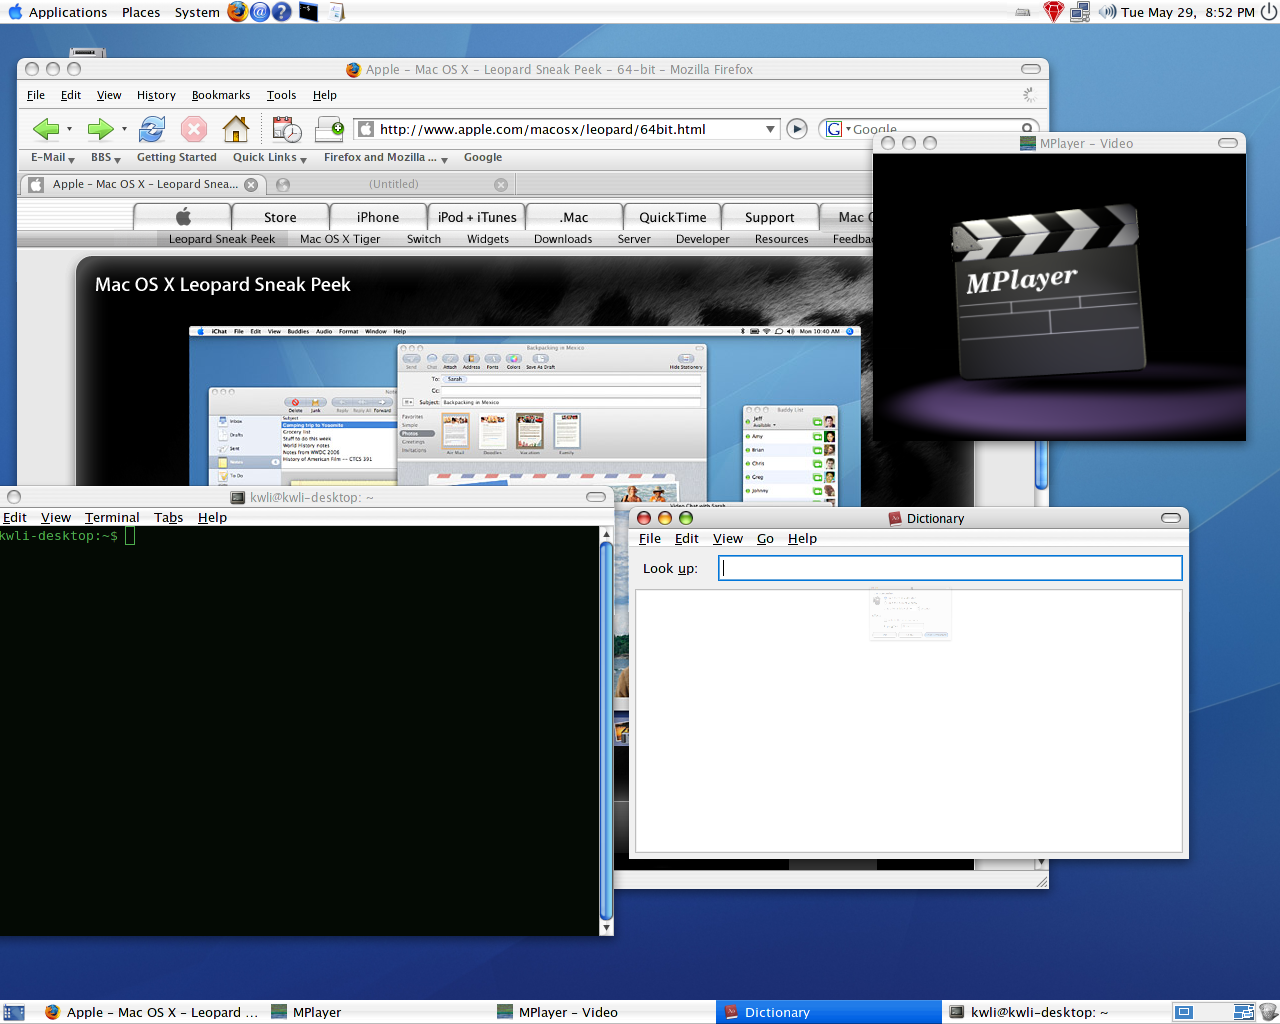The width and height of the screenshot is (1280, 1024).
Task: Open the Places menu in top panel
Action: point(141,12)
